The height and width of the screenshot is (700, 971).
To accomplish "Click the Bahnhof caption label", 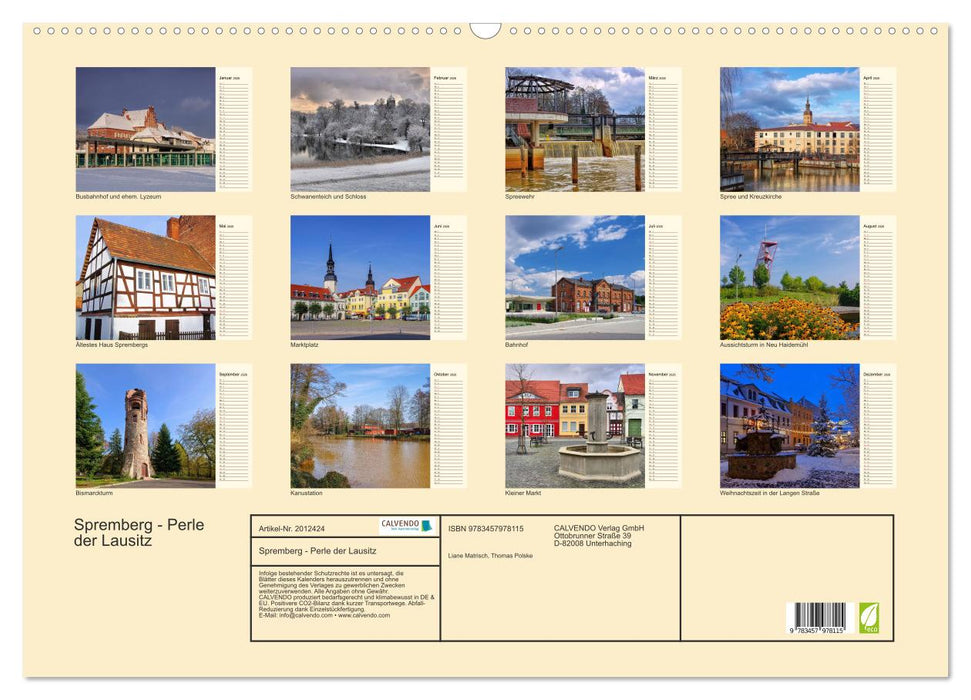I will pyautogui.click(x=518, y=342).
